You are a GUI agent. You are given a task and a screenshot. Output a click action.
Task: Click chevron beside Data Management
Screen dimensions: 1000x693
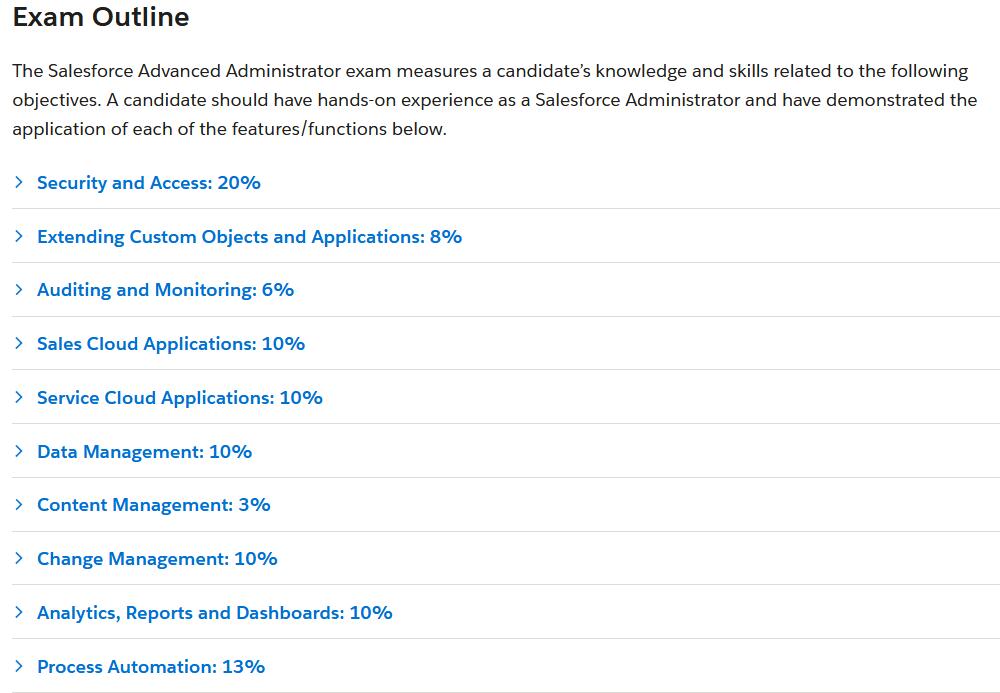point(18,451)
